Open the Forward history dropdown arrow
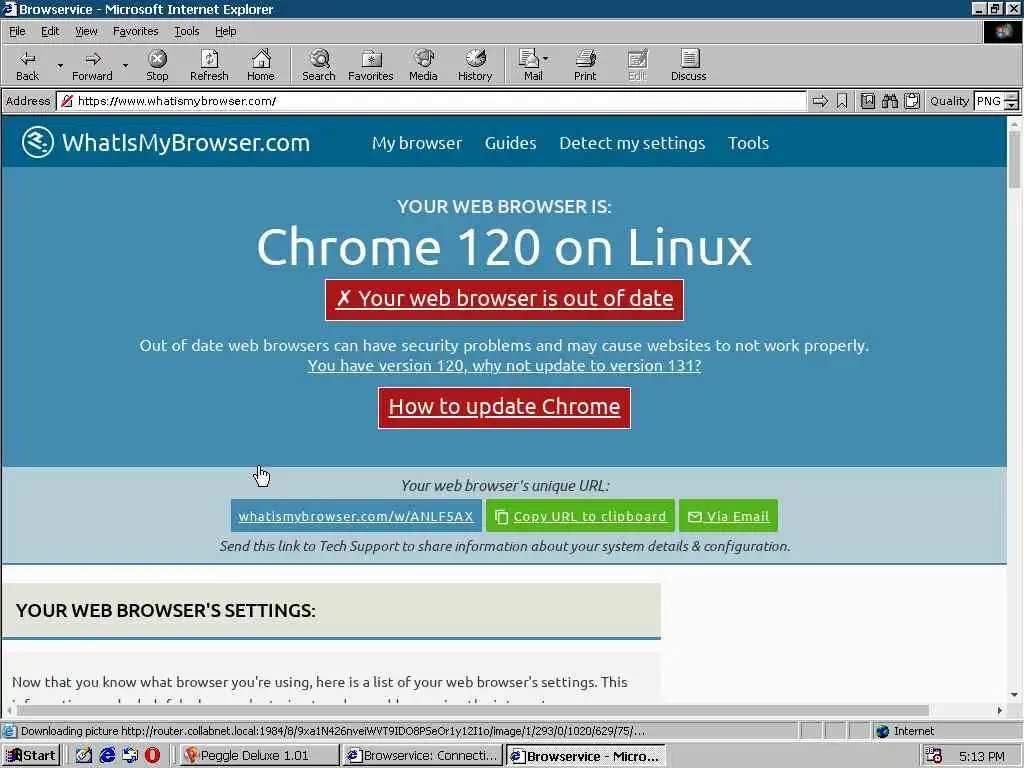 tap(125, 65)
